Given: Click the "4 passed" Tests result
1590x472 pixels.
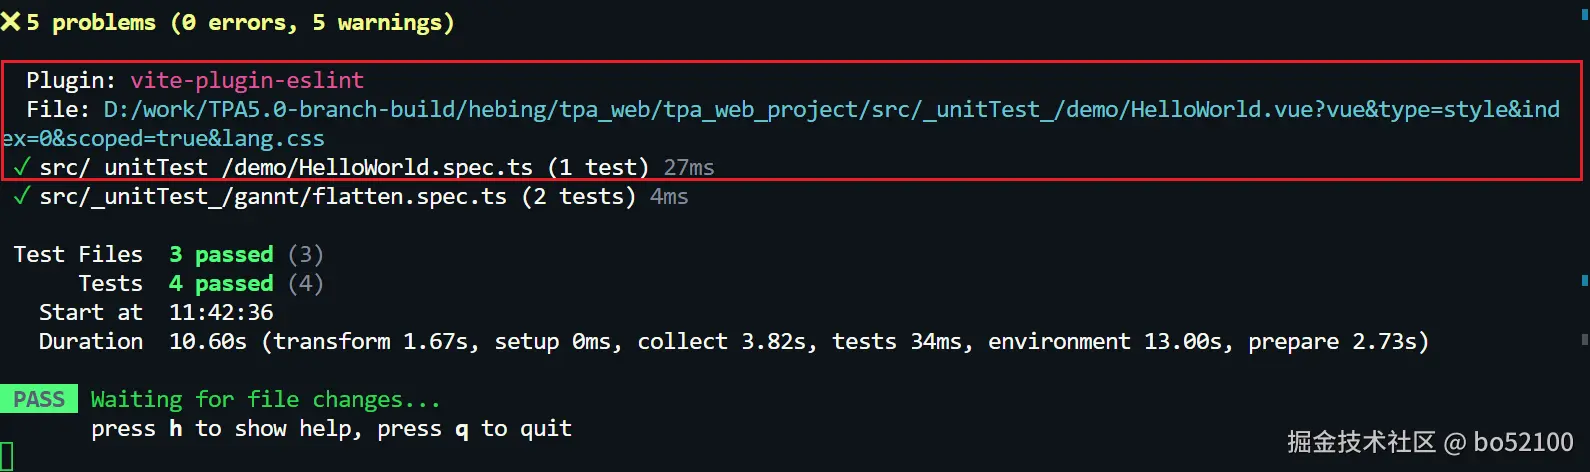Looking at the screenshot, I should [221, 284].
